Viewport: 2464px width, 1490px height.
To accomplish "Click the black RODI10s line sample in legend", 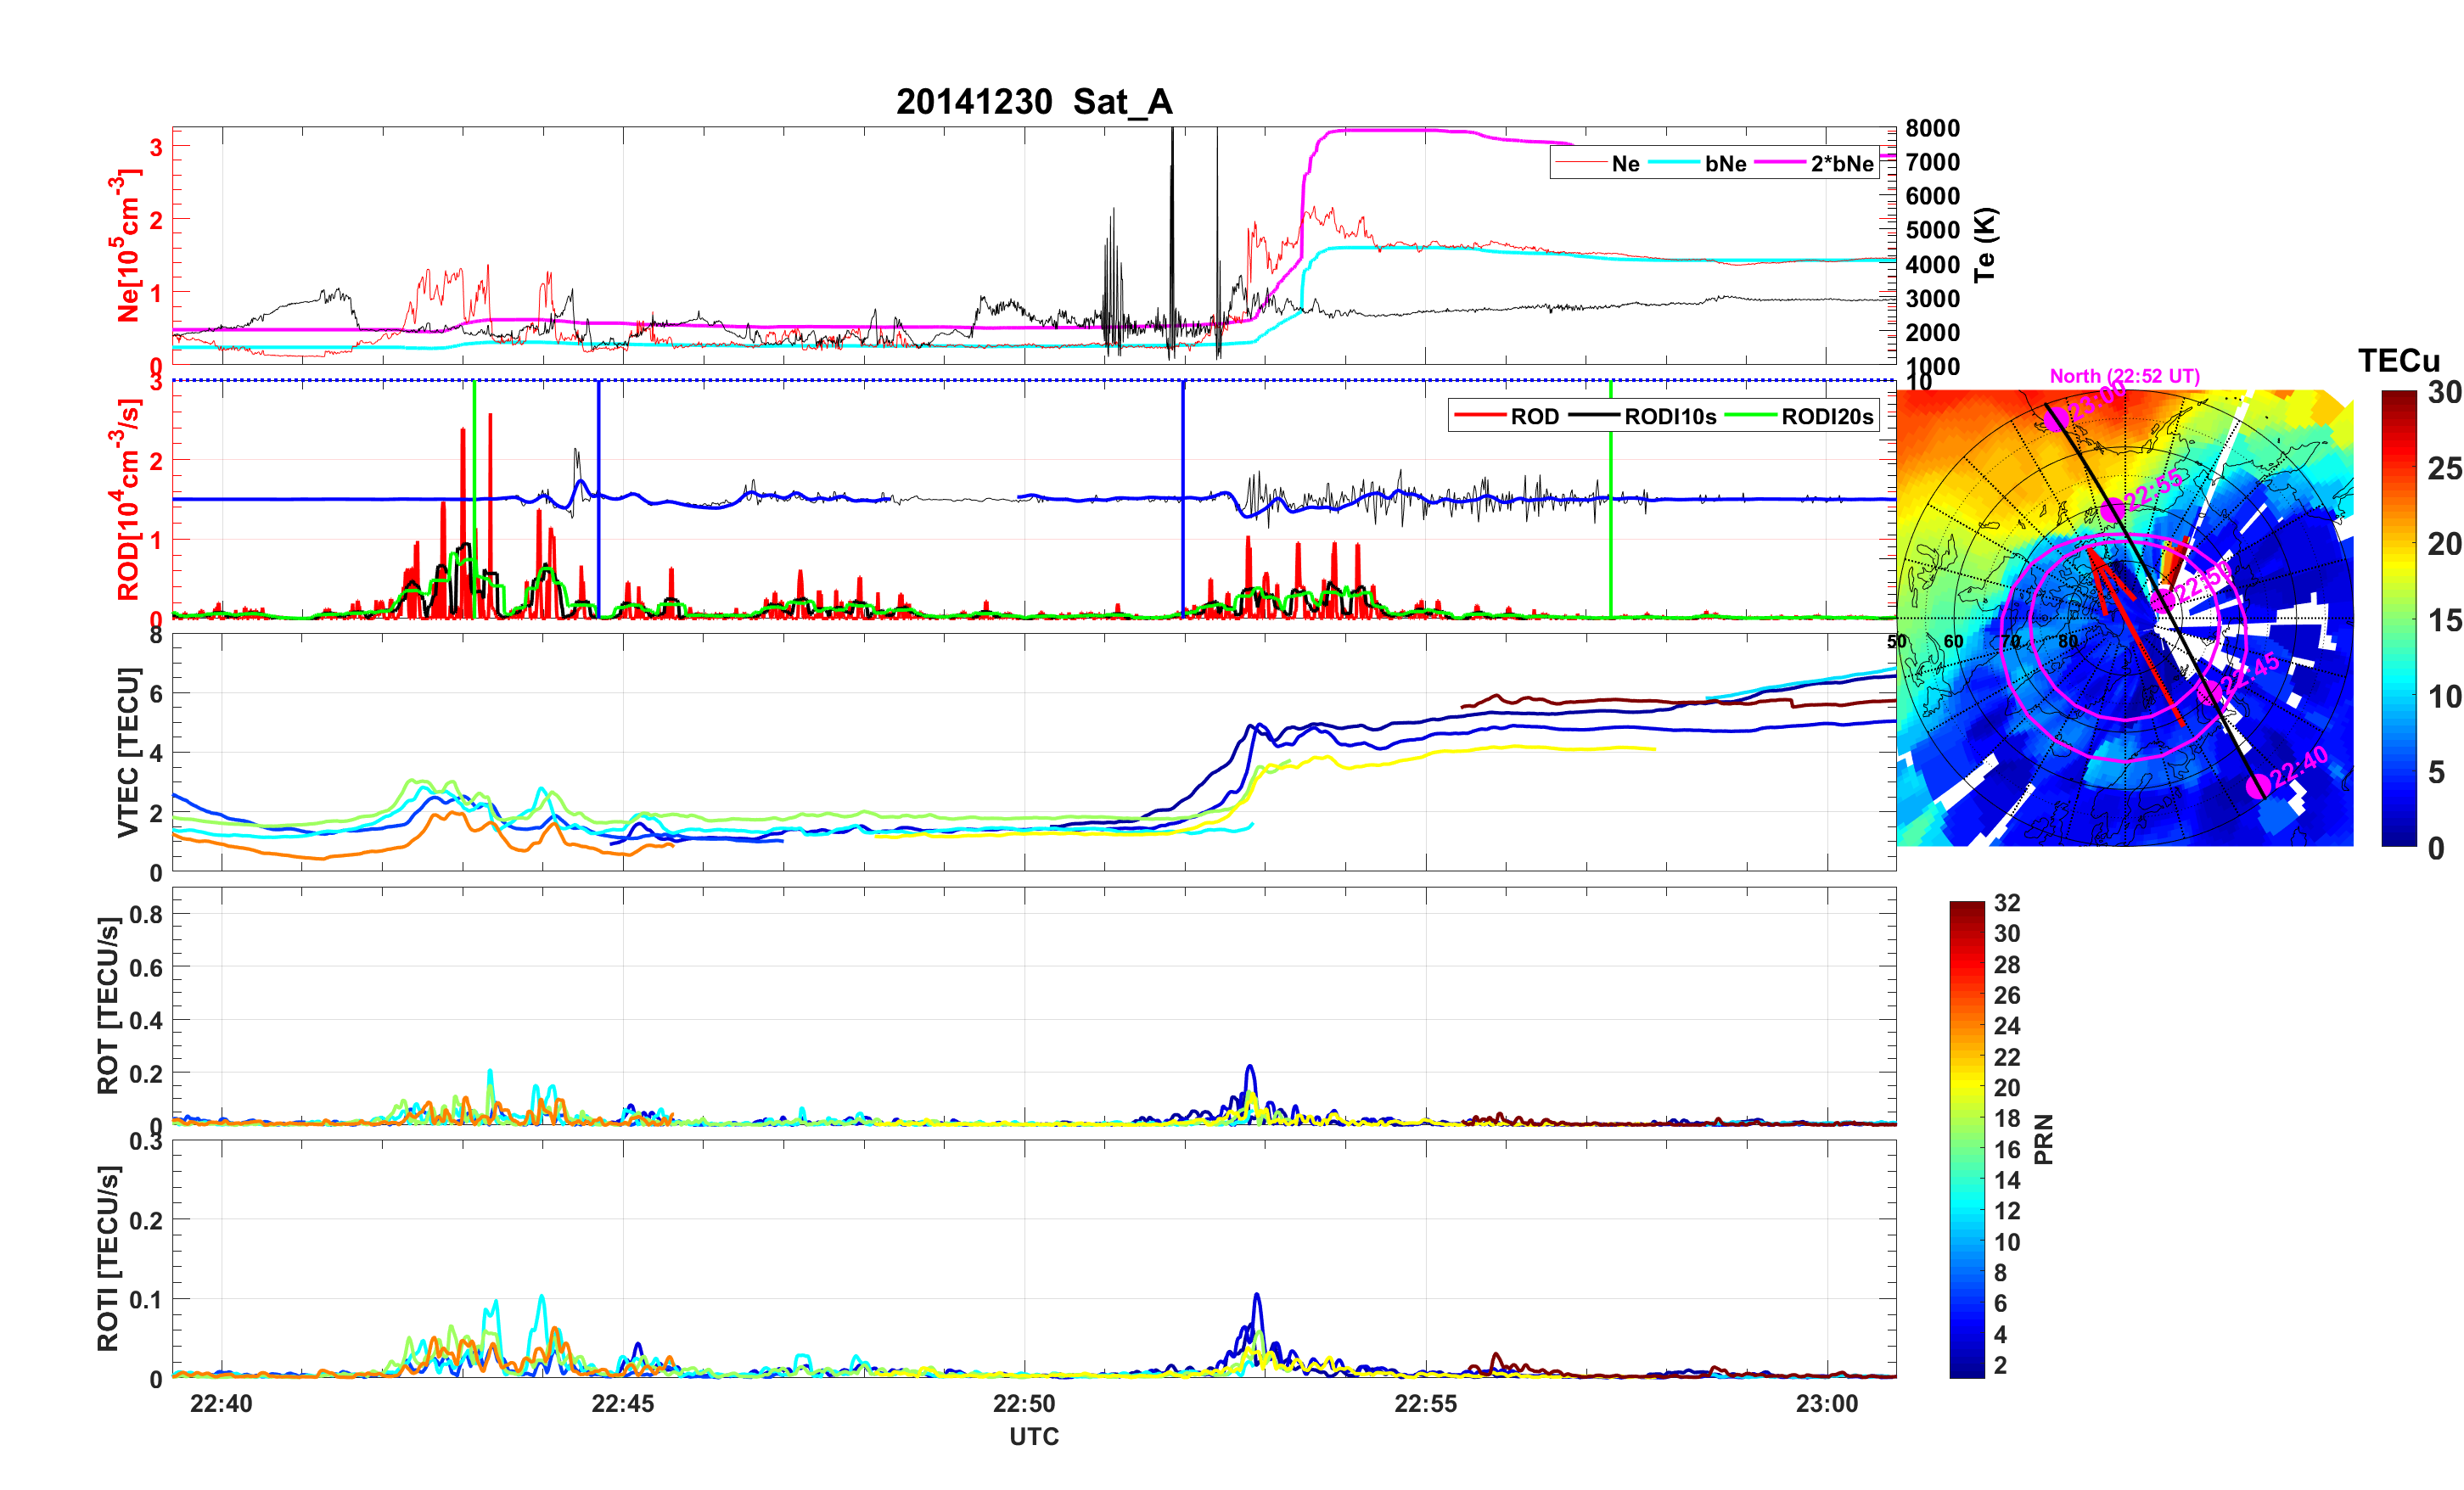I will (x=1593, y=416).
